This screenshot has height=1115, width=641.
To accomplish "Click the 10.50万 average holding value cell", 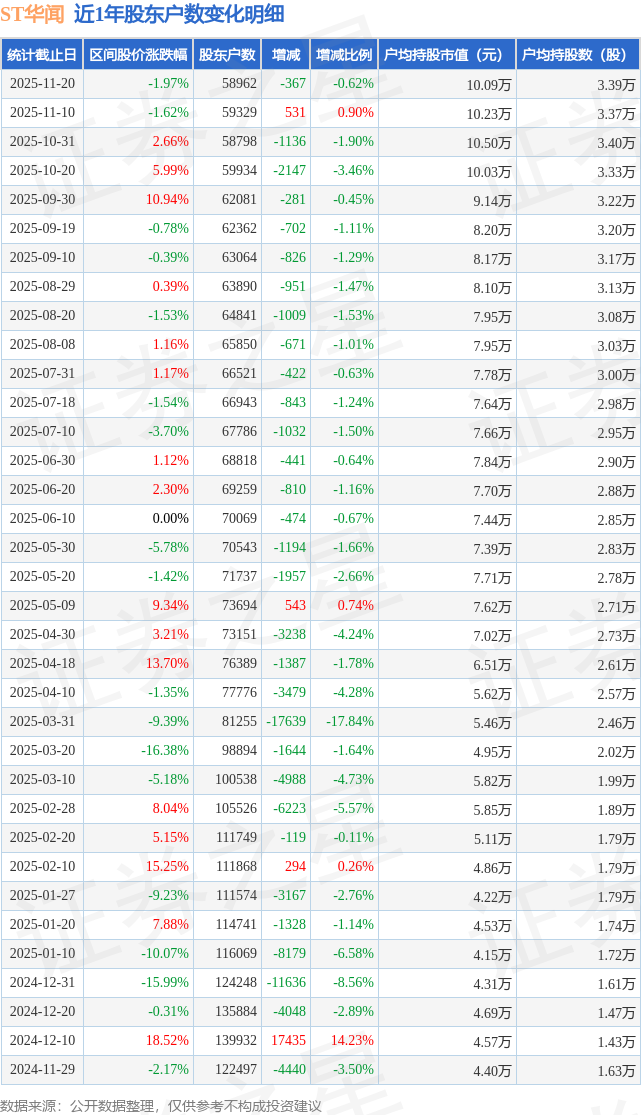I will (489, 142).
